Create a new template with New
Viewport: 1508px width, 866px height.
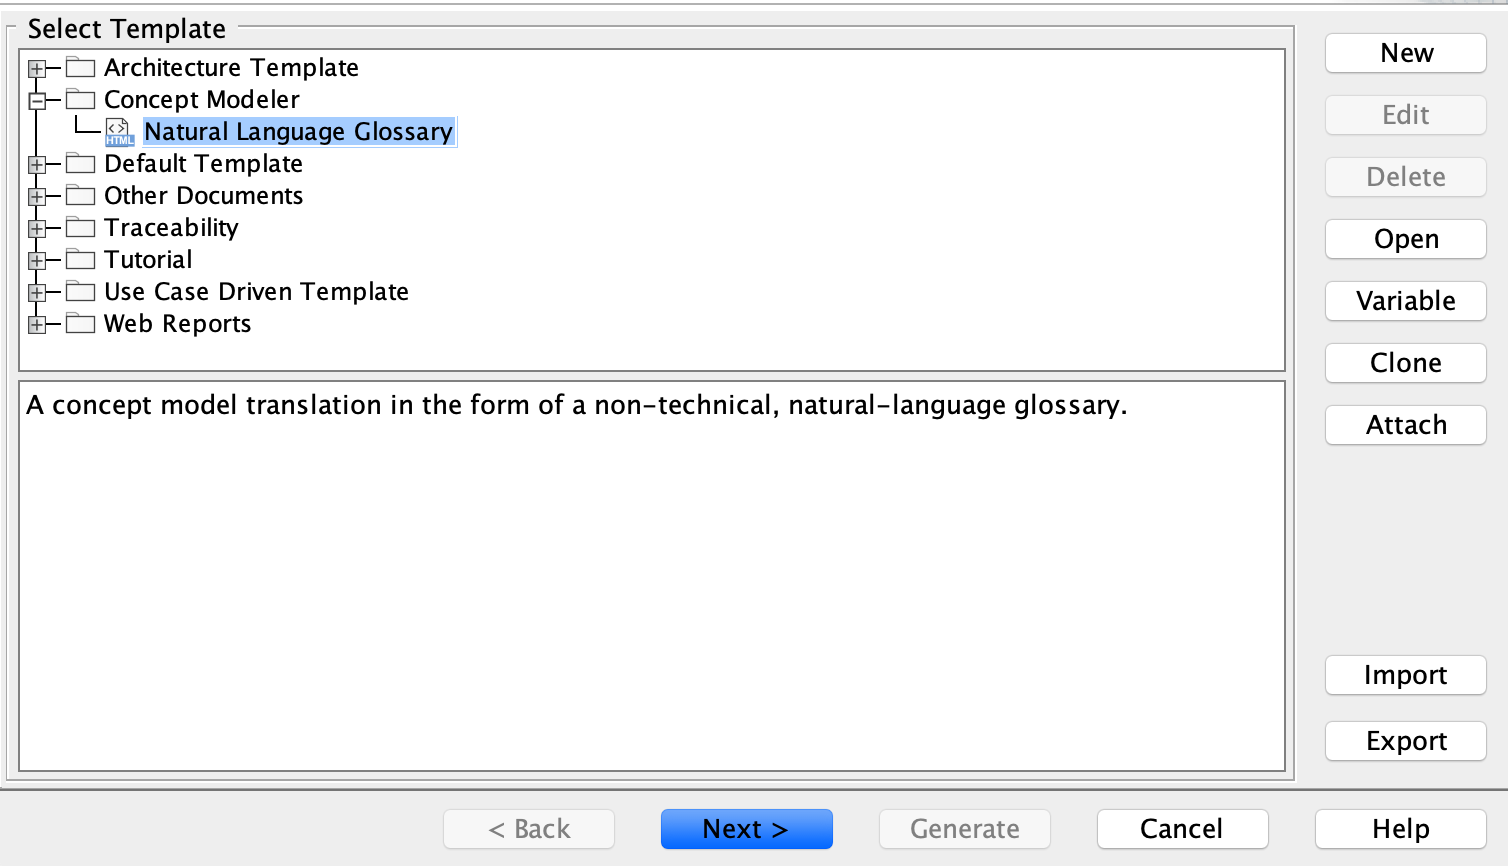(1405, 53)
